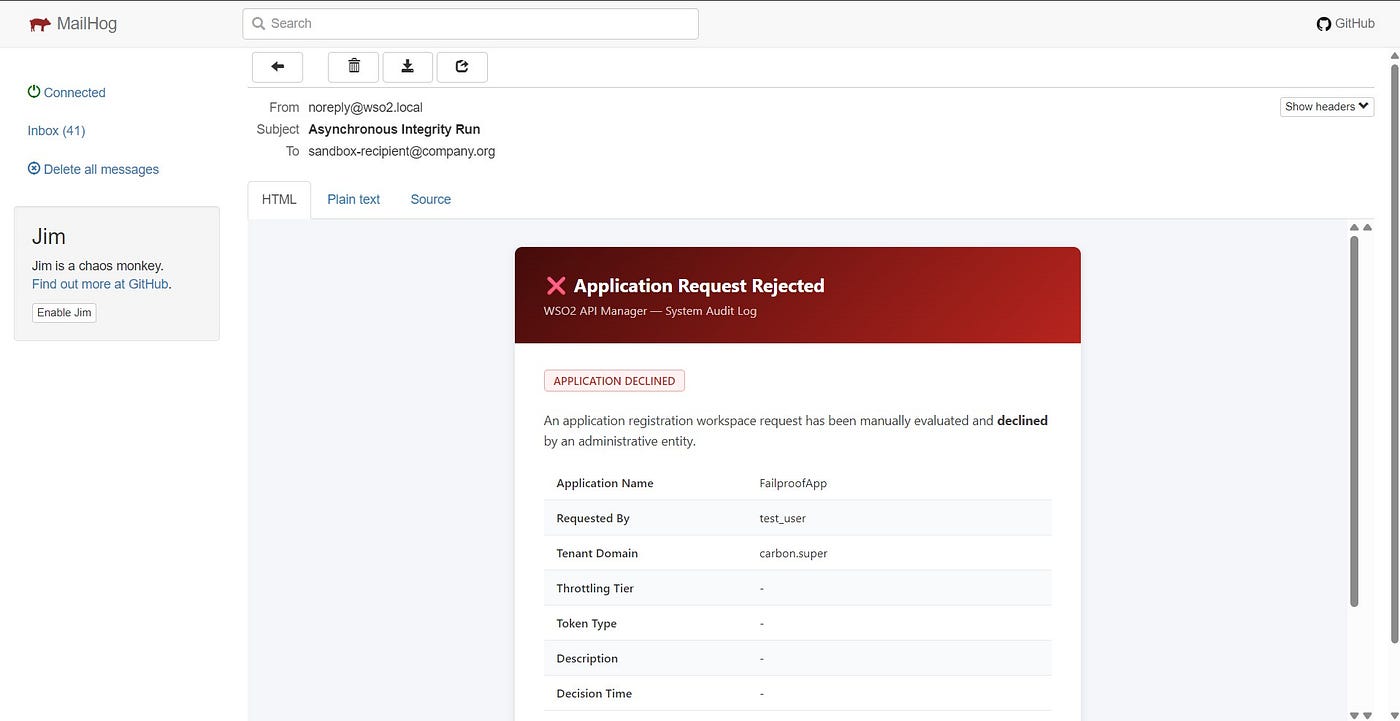Screen dimensions: 1400x721
Task: Click the Decision Time label
Action: point(594,693)
